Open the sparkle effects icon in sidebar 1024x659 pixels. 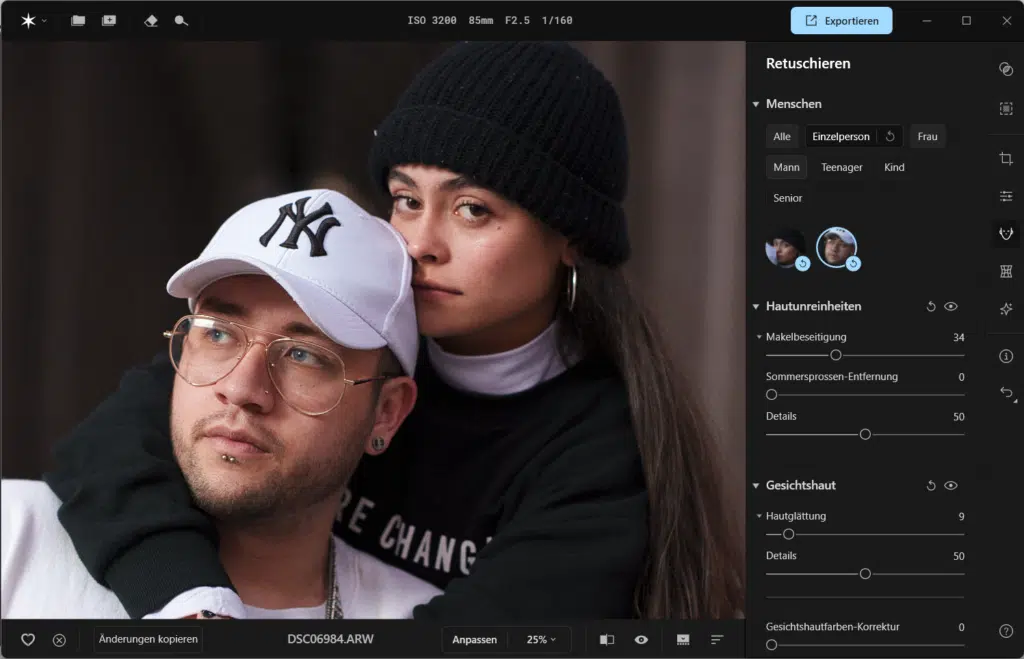click(1006, 309)
